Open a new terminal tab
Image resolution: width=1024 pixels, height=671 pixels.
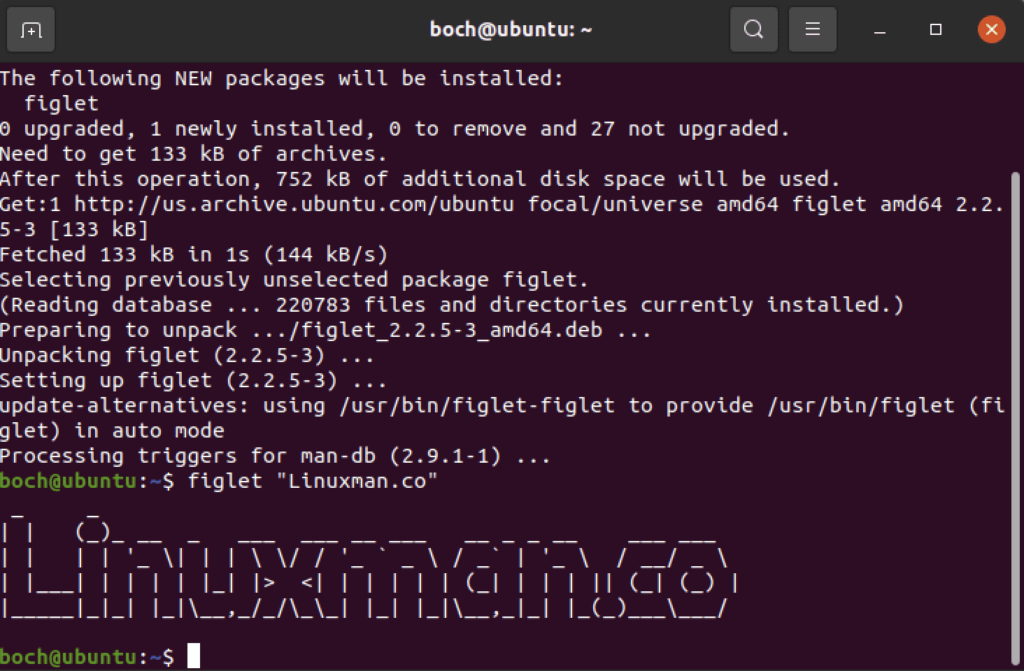pyautogui.click(x=31, y=29)
